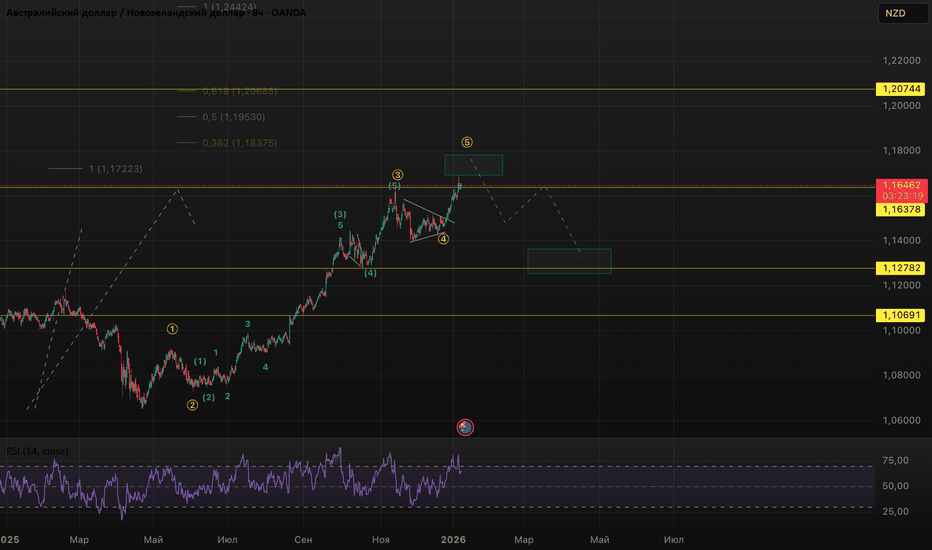The height and width of the screenshot is (550, 932).
Task: Select the 1,20744 yellow price label
Action: [x=901, y=89]
